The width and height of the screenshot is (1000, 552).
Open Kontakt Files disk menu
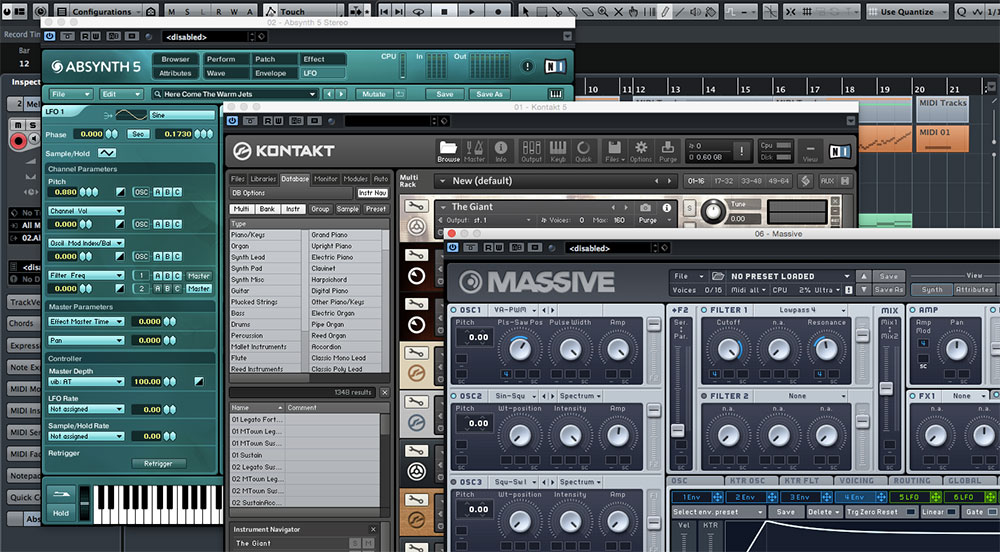point(614,151)
